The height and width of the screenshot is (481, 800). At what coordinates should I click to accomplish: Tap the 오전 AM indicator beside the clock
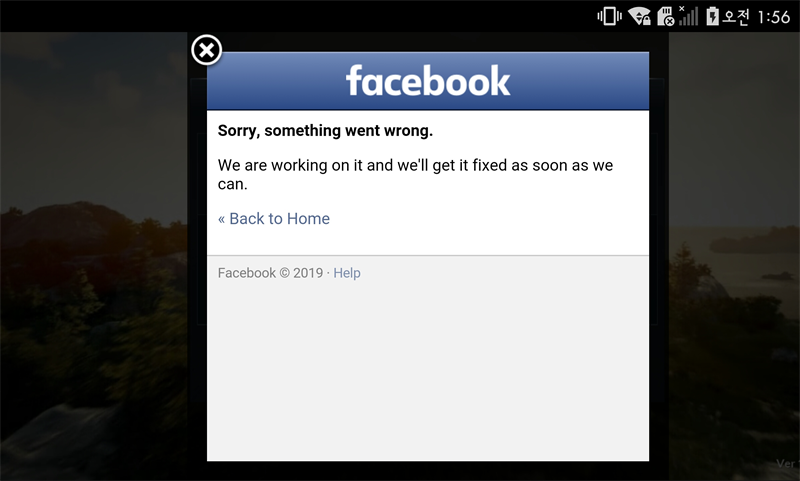pyautogui.click(x=736, y=17)
